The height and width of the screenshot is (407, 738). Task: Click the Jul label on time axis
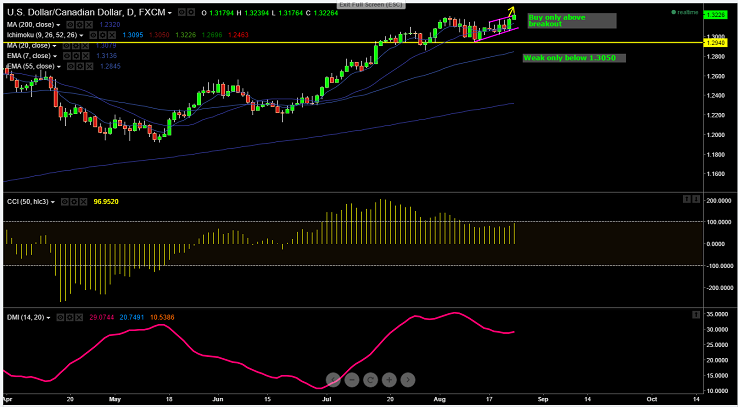tap(326, 397)
